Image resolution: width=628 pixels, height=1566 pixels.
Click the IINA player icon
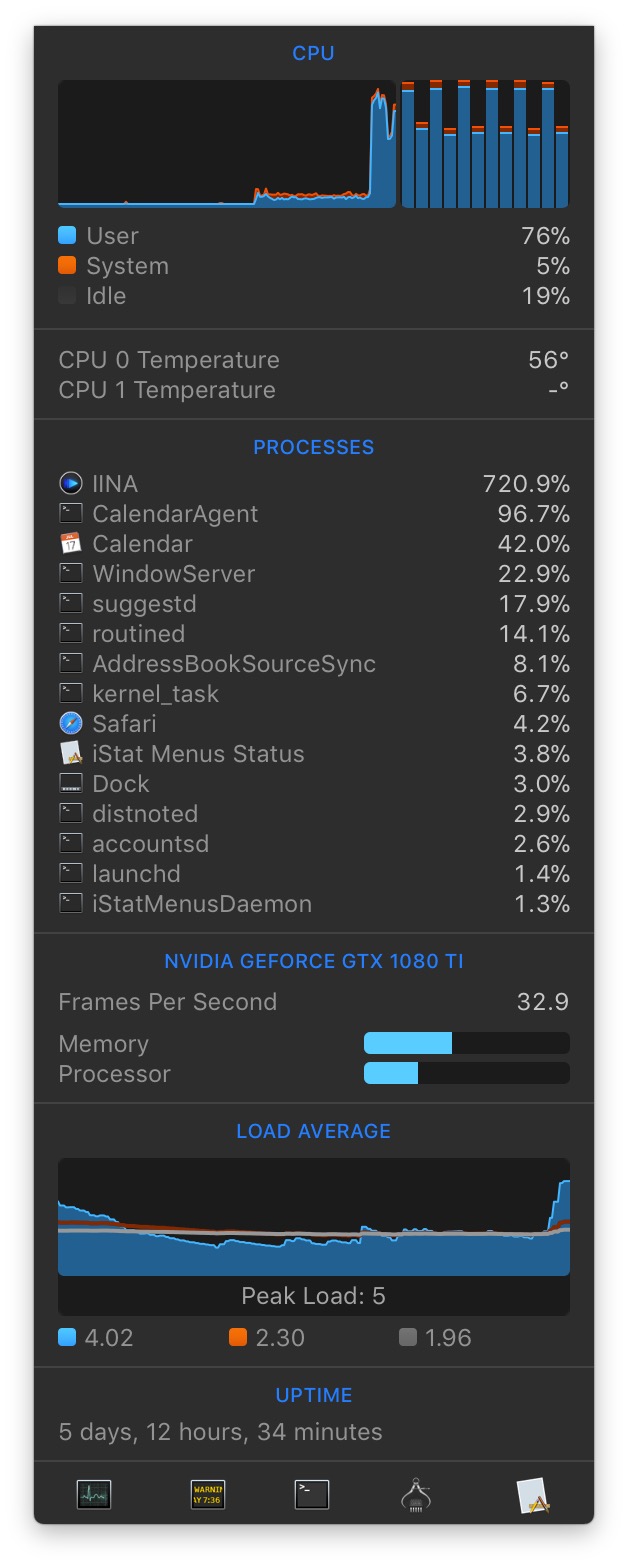71,484
